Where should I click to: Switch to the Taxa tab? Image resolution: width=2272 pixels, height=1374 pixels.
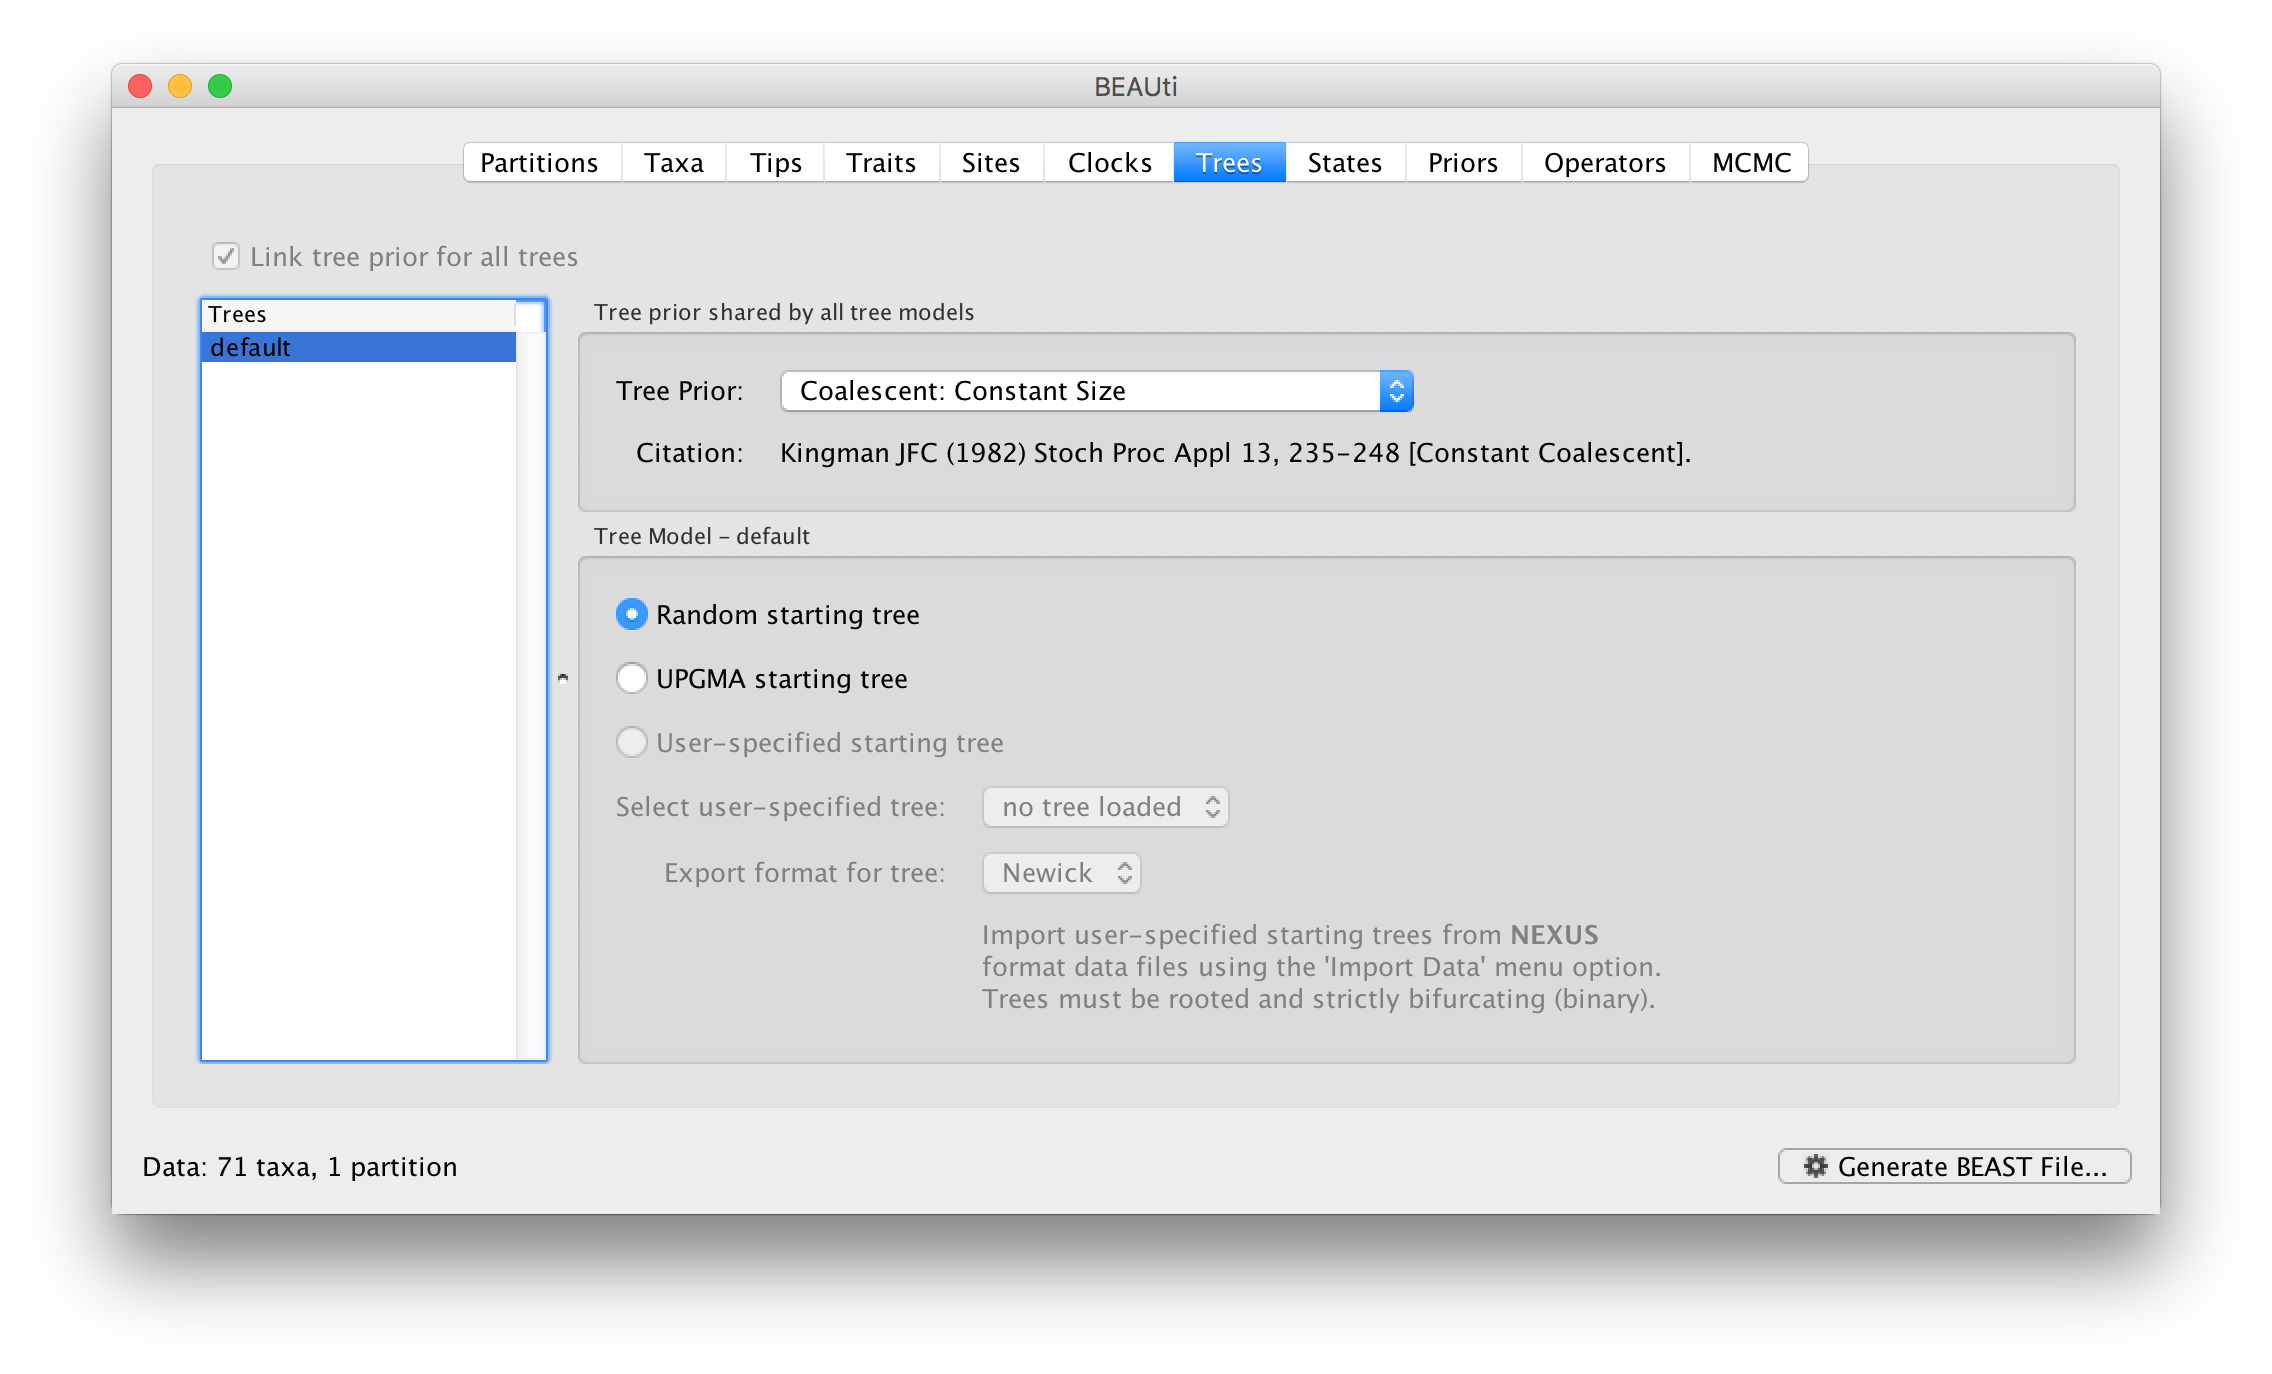674,163
